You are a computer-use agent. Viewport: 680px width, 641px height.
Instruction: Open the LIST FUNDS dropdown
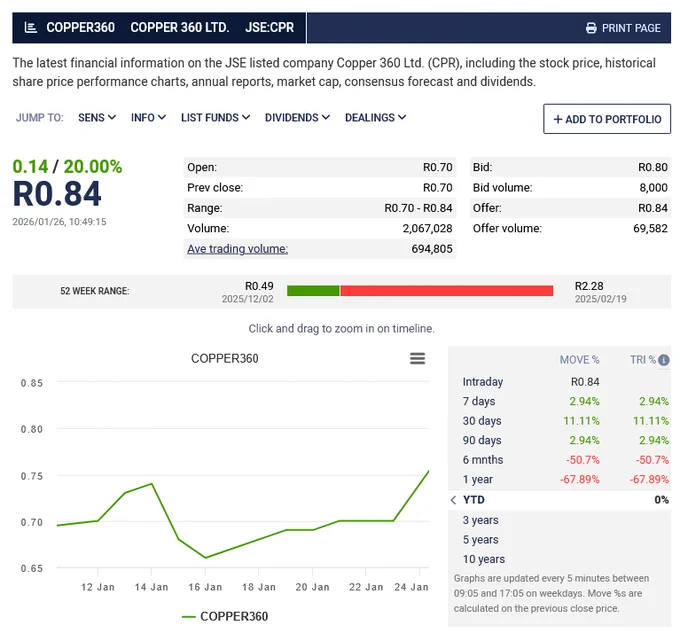click(x=215, y=118)
